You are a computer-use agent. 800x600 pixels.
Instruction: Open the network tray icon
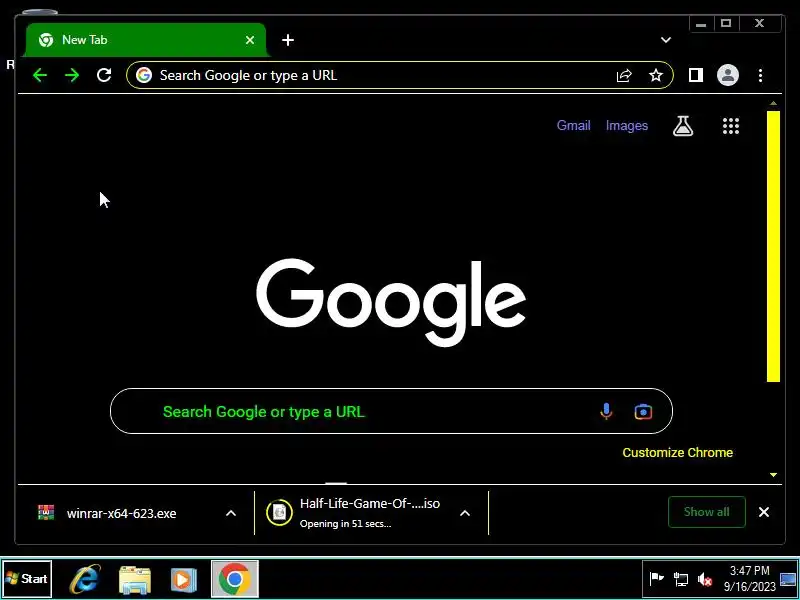(x=681, y=579)
